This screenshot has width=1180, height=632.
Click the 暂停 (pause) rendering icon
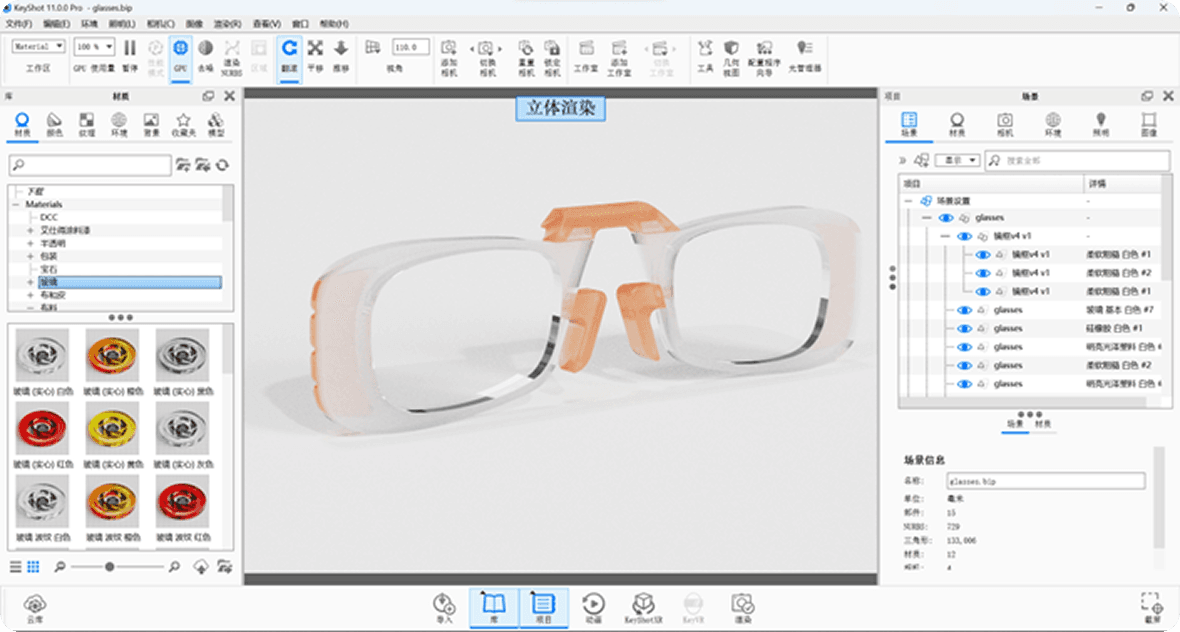pyautogui.click(x=131, y=46)
